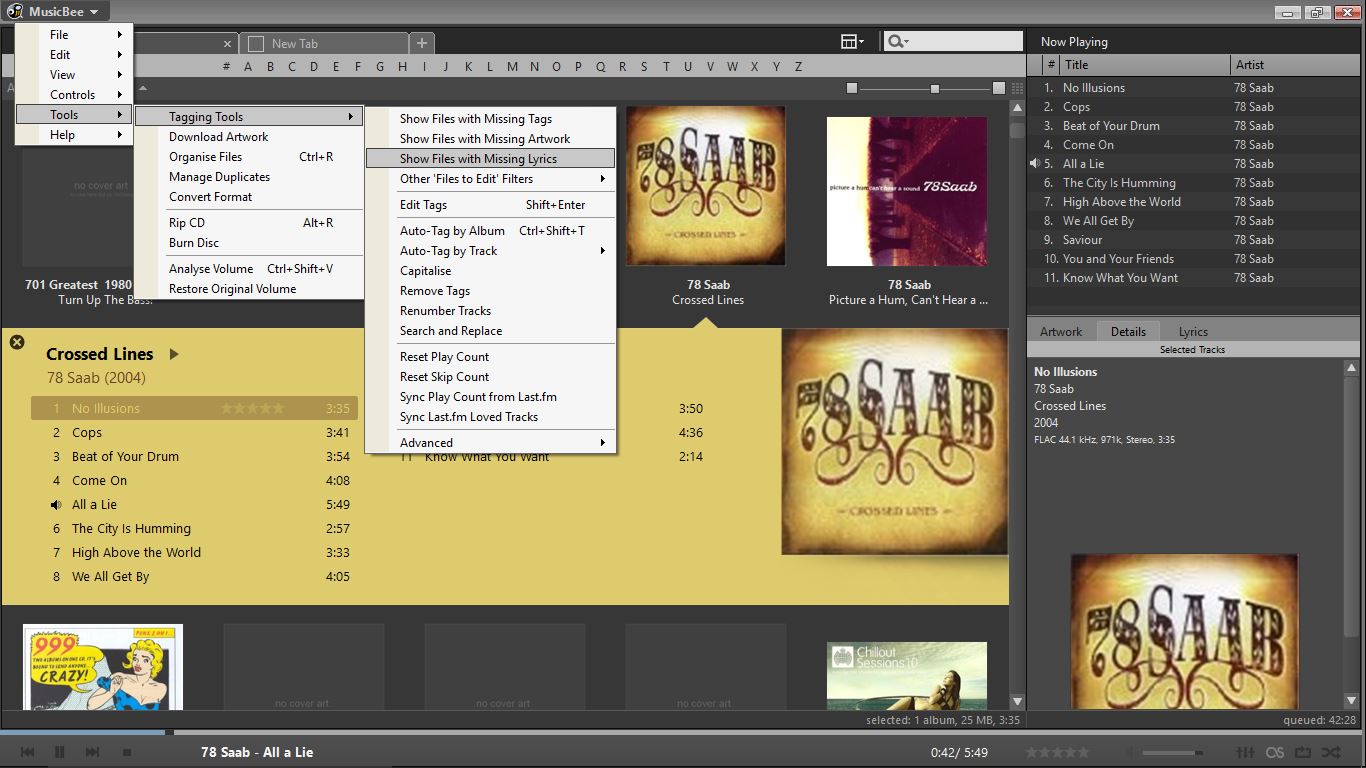1366x768 pixels.
Task: Select Chillout Sessions 10 cover thumbnail
Action: point(907,676)
